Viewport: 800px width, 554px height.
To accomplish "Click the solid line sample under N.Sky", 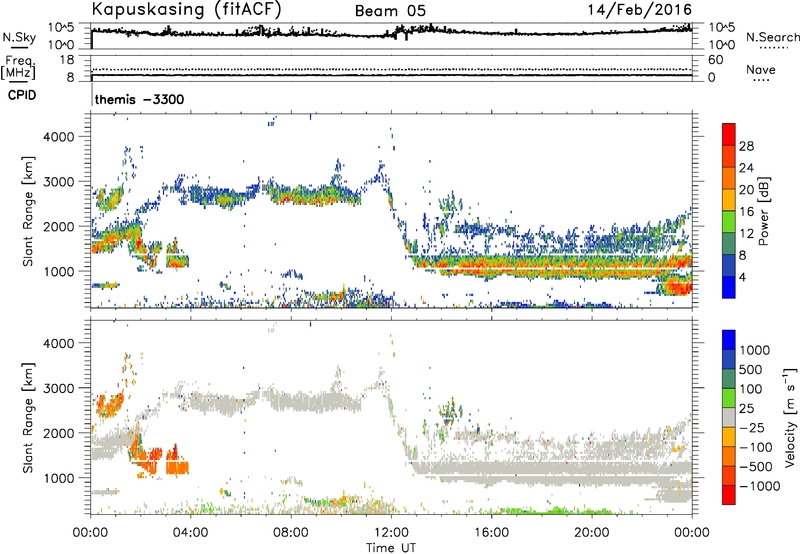I will [x=19, y=47].
